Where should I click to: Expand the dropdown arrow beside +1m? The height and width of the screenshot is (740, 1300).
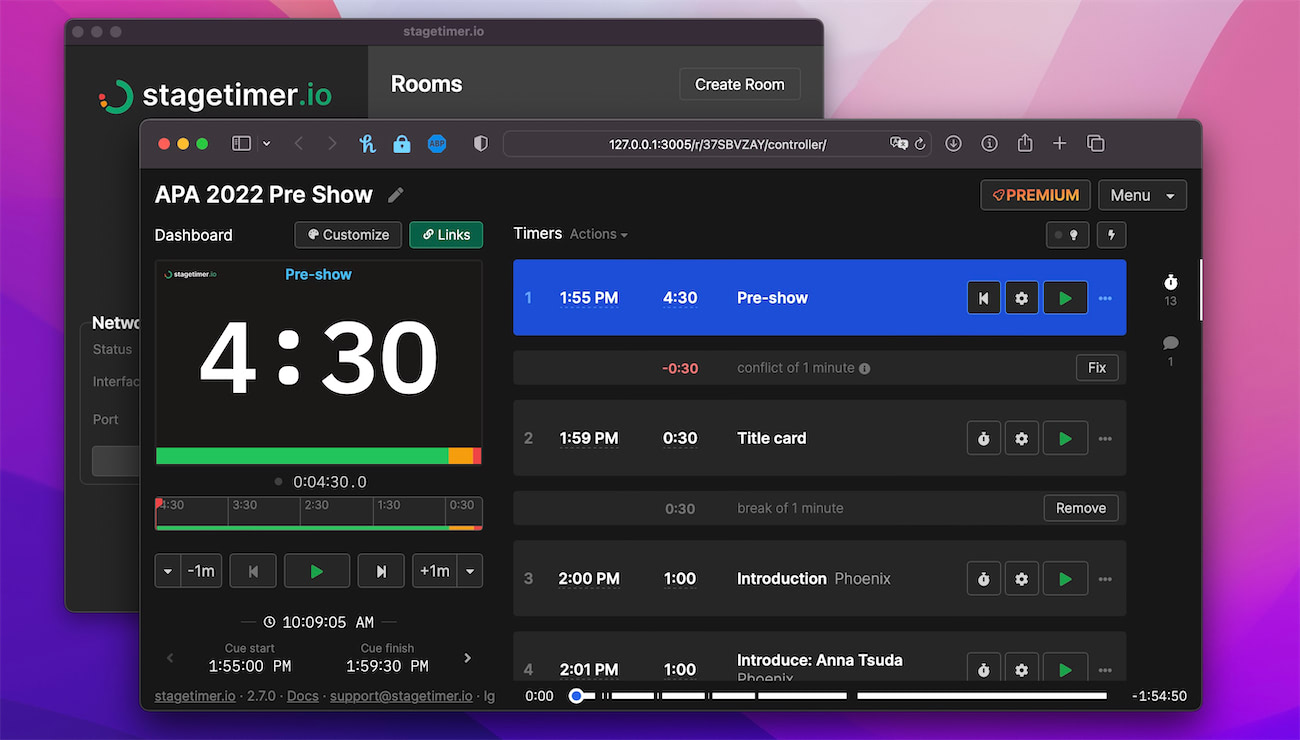[470, 571]
